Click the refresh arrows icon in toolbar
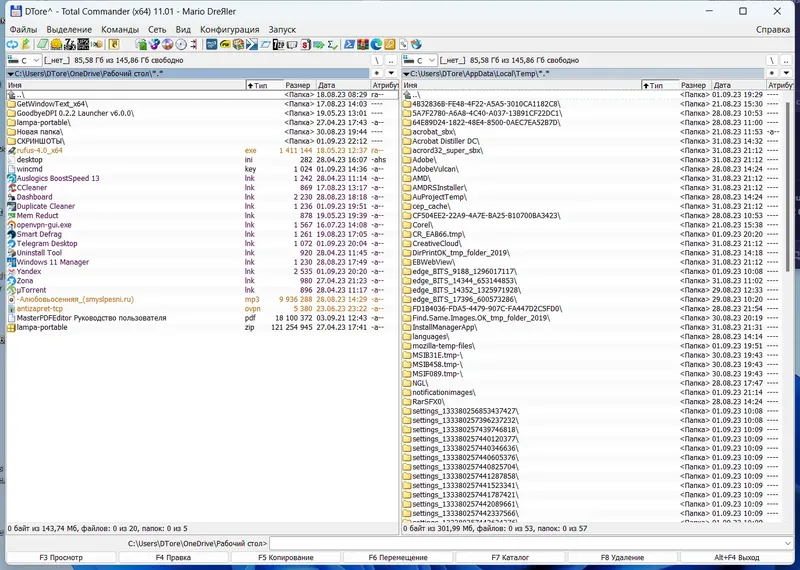Image resolution: width=800 pixels, height=570 pixels. point(10,44)
